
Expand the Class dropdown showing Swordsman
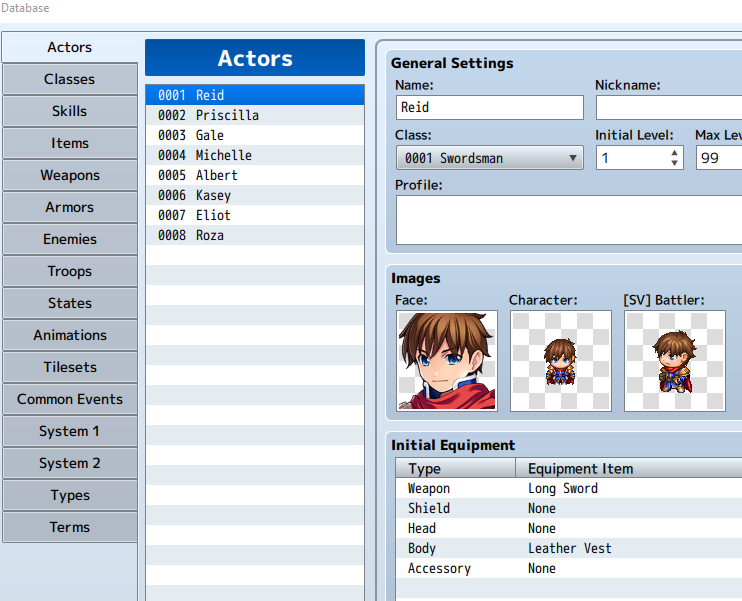pos(490,158)
